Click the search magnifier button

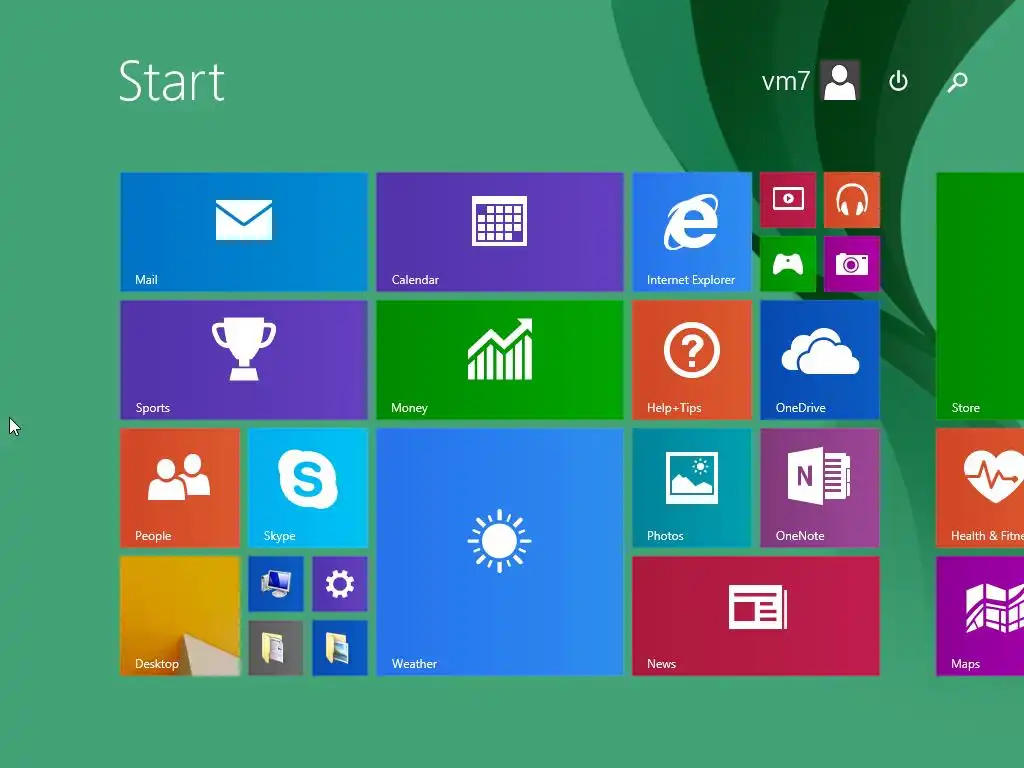[x=957, y=81]
